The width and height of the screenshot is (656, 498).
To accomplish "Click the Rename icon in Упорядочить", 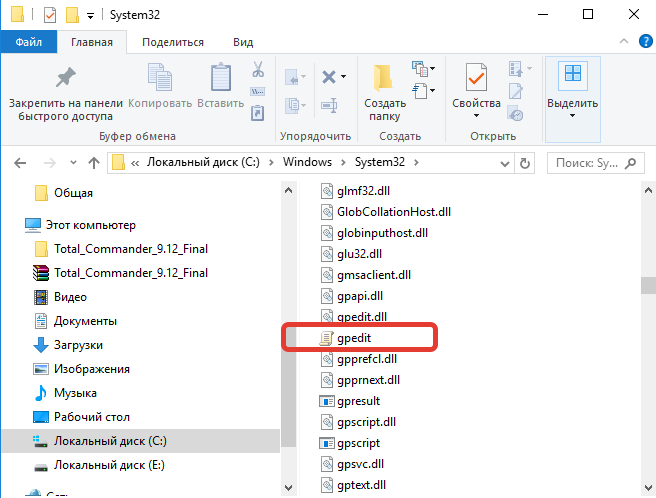I will point(329,105).
